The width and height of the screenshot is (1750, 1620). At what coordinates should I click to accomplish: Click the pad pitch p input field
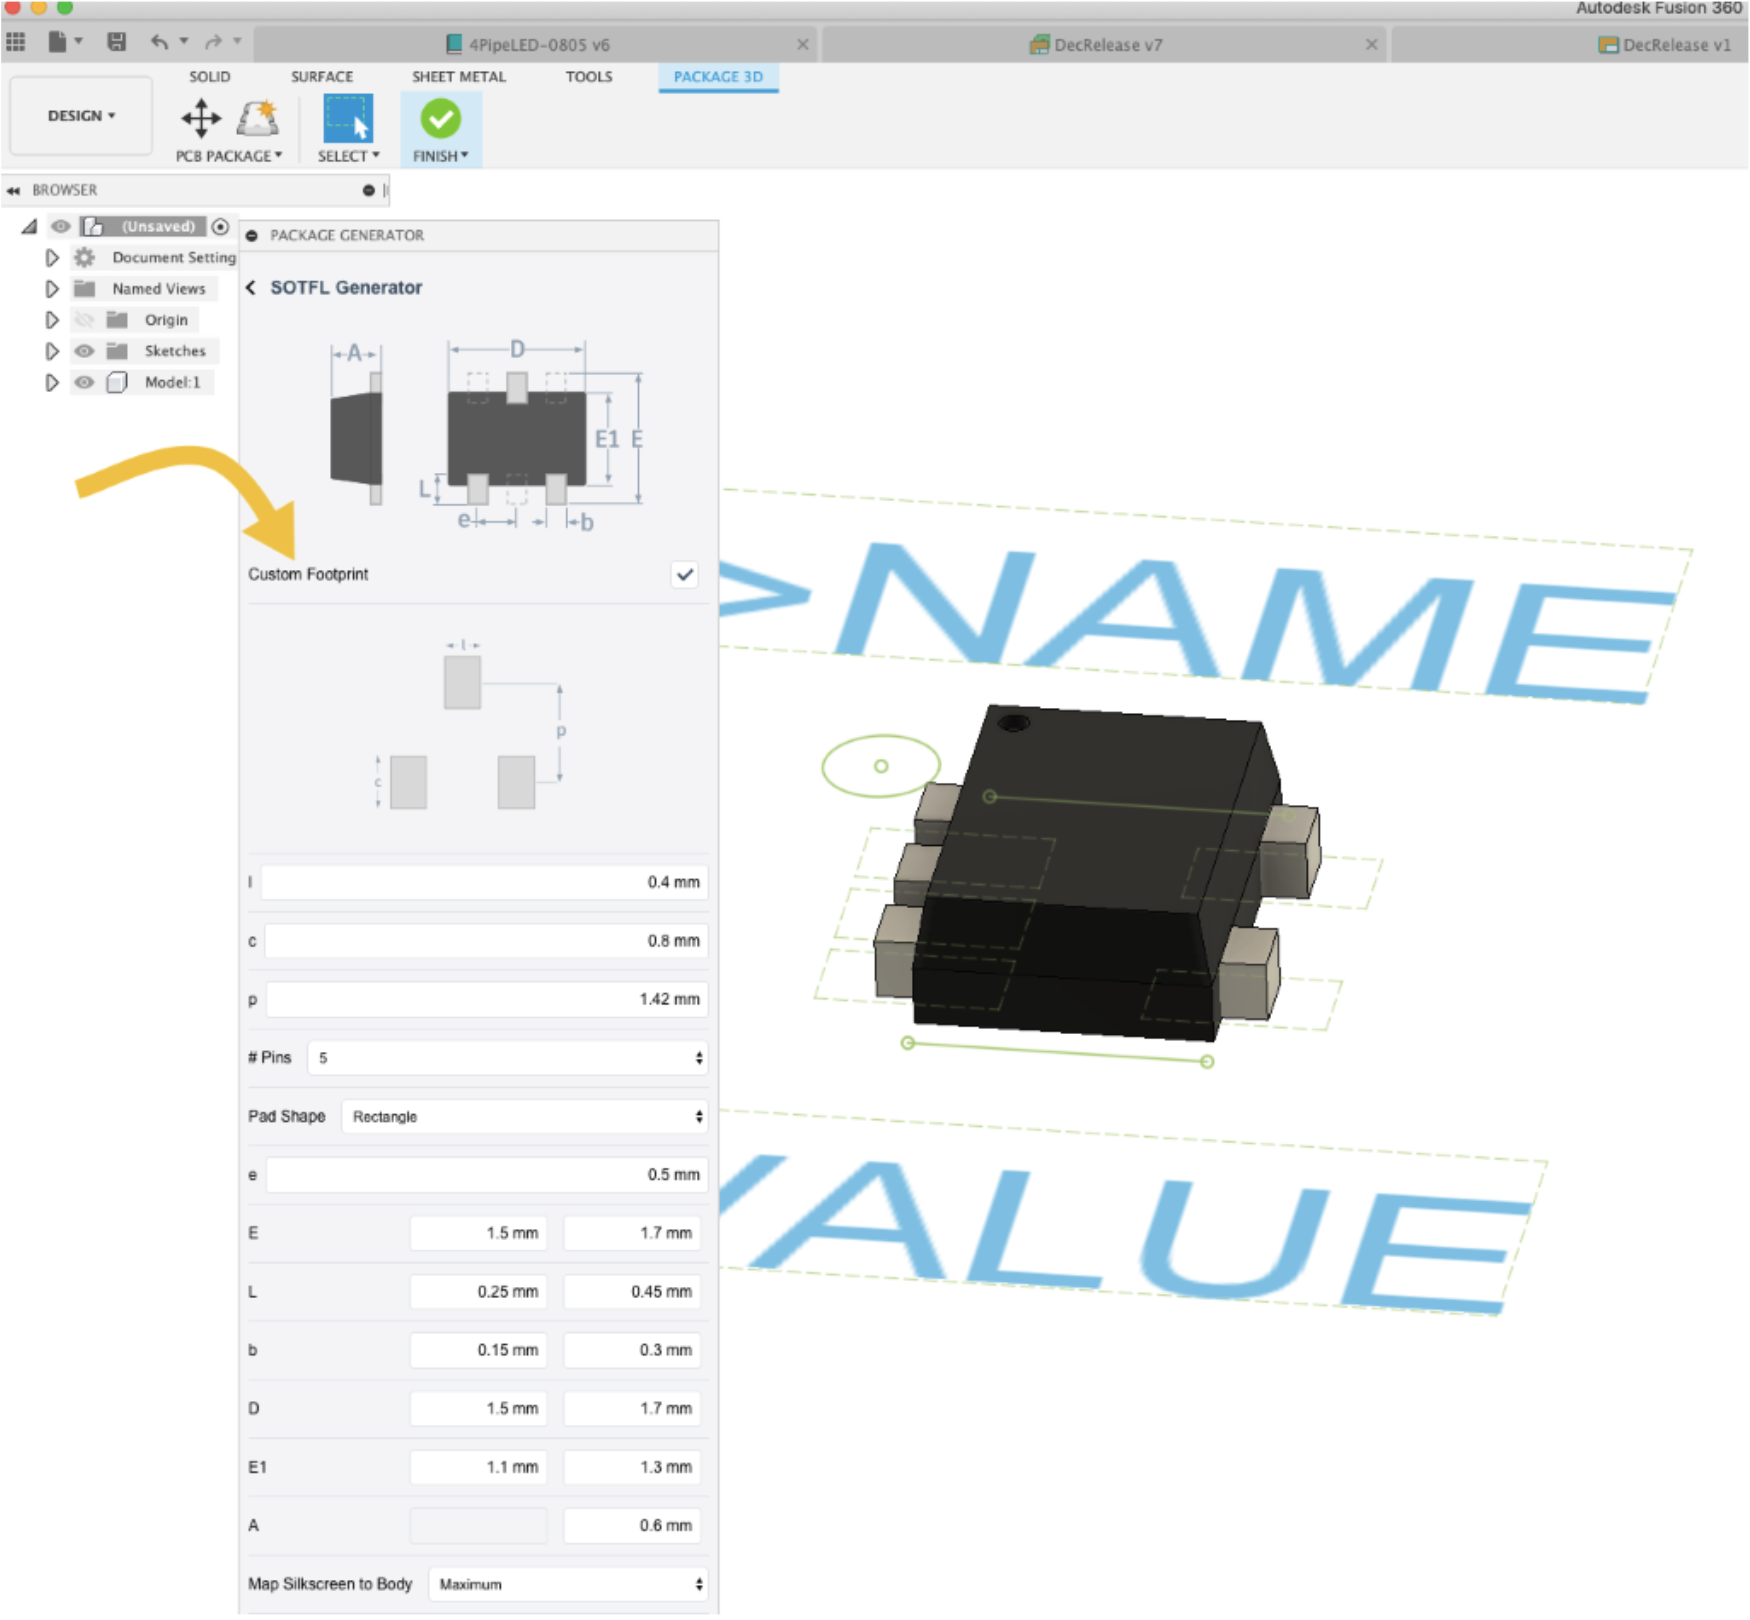coord(487,1000)
